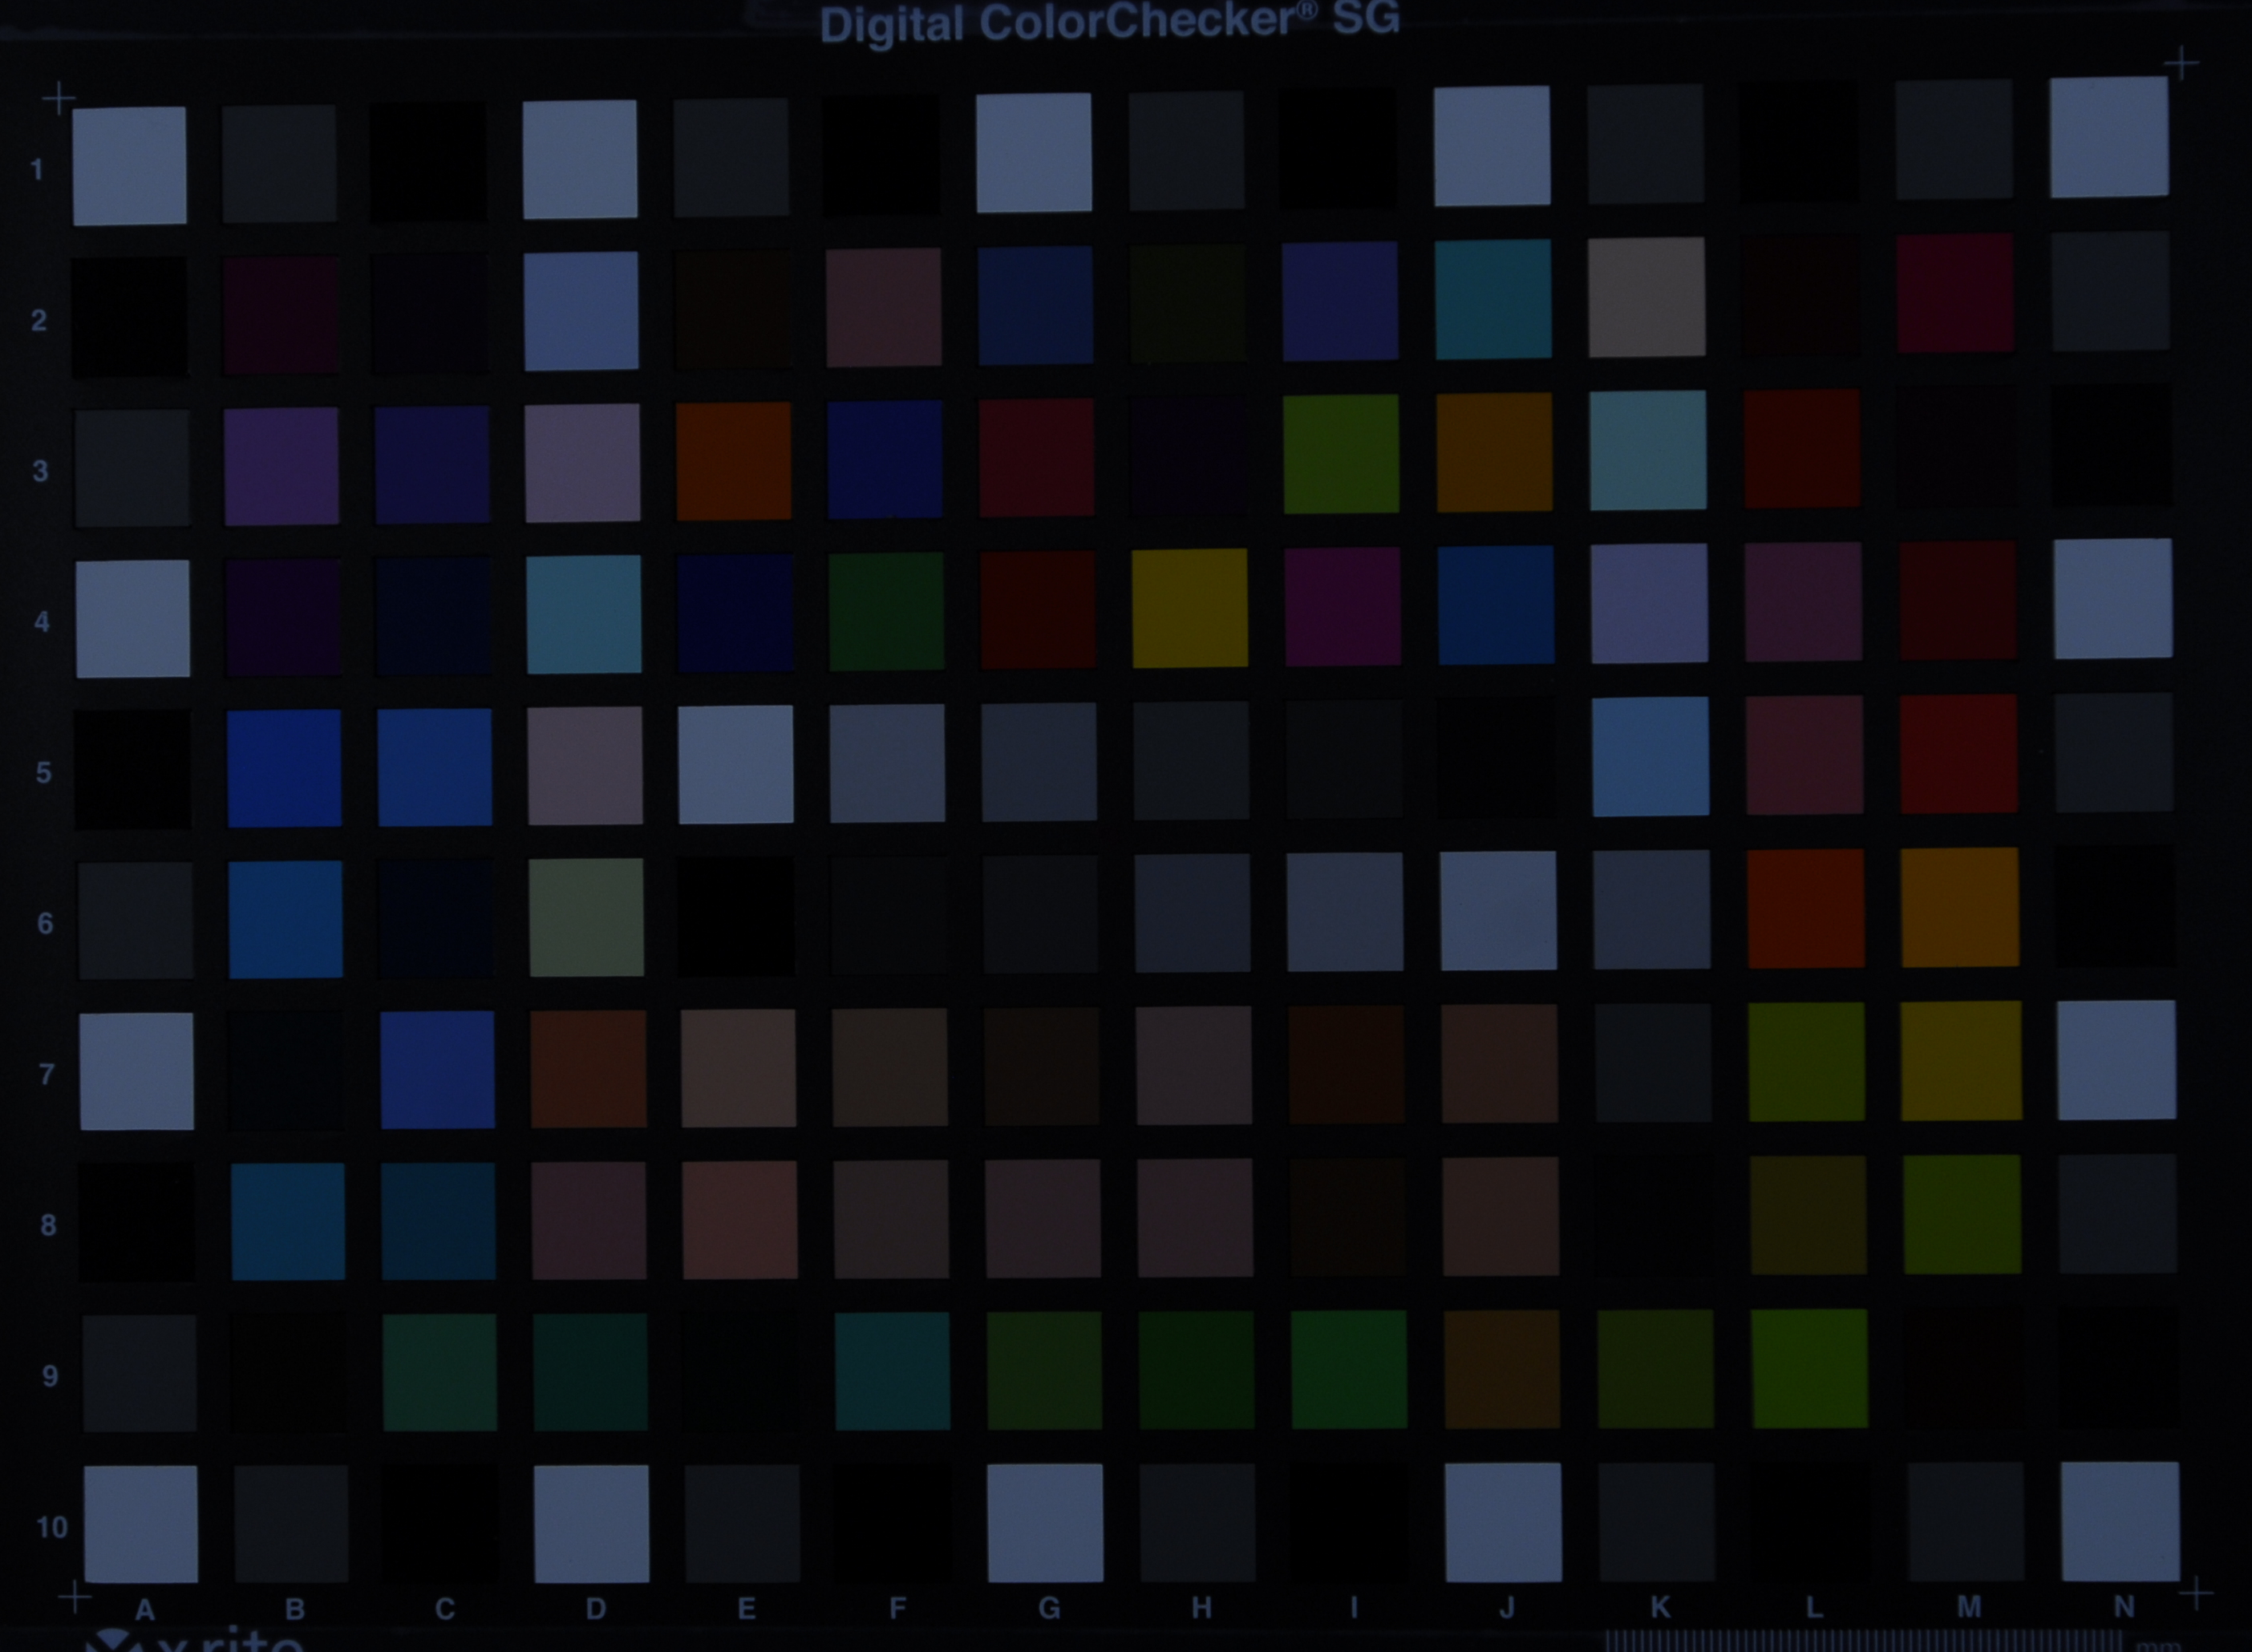This screenshot has width=2252, height=1652.
Task: Select the teal patch at J2
Action: coord(1493,299)
